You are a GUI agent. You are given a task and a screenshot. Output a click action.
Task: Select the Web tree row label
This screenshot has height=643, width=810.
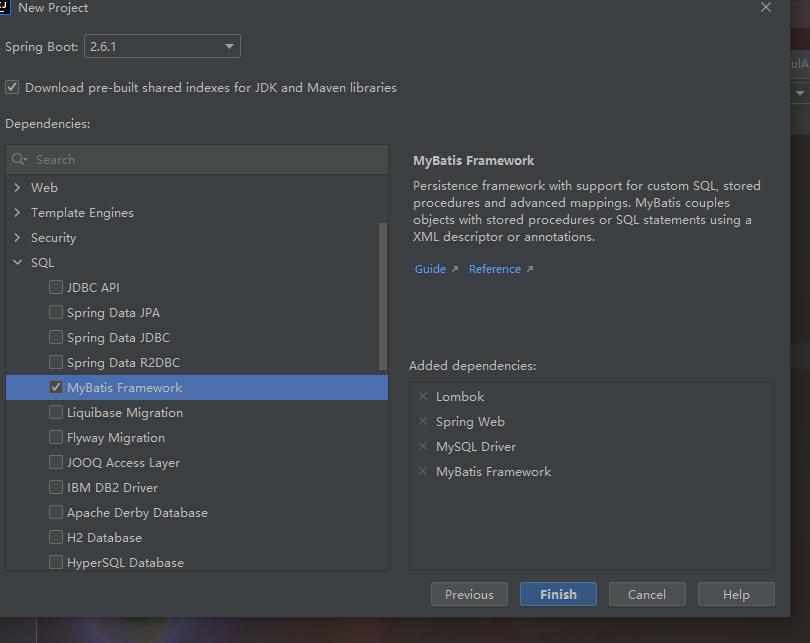pyautogui.click(x=44, y=187)
